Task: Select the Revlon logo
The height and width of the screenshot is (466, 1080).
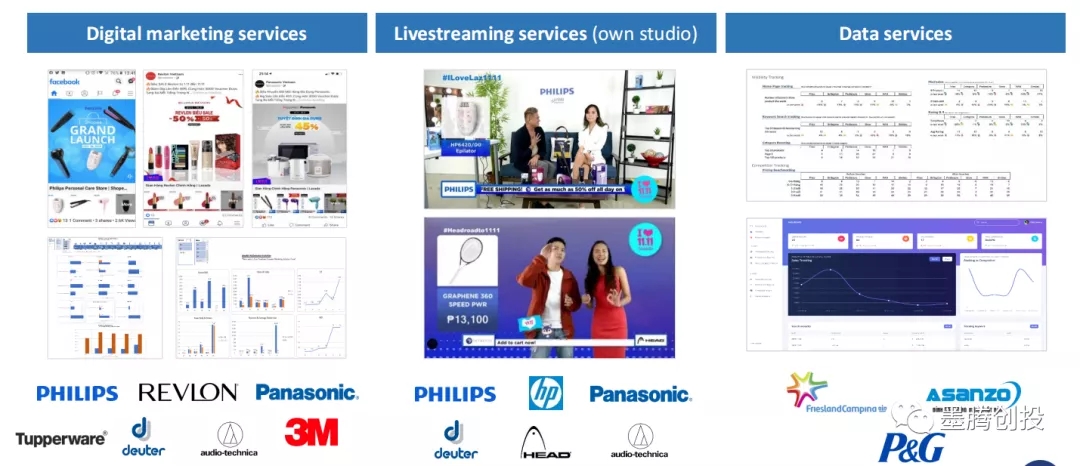Action: (188, 392)
